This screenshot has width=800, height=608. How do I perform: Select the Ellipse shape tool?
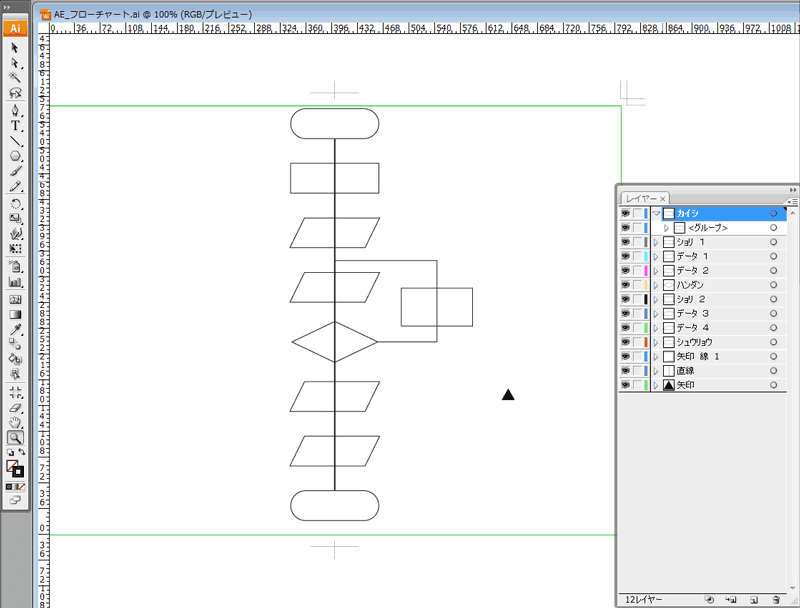tap(16, 157)
